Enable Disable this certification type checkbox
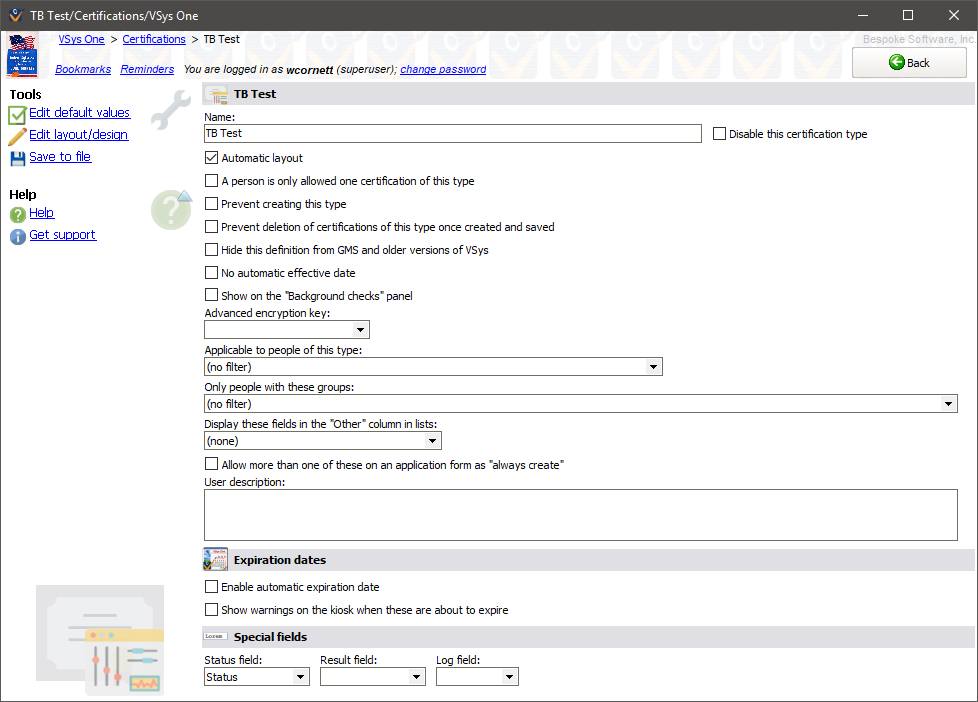978x702 pixels. pyautogui.click(x=719, y=134)
